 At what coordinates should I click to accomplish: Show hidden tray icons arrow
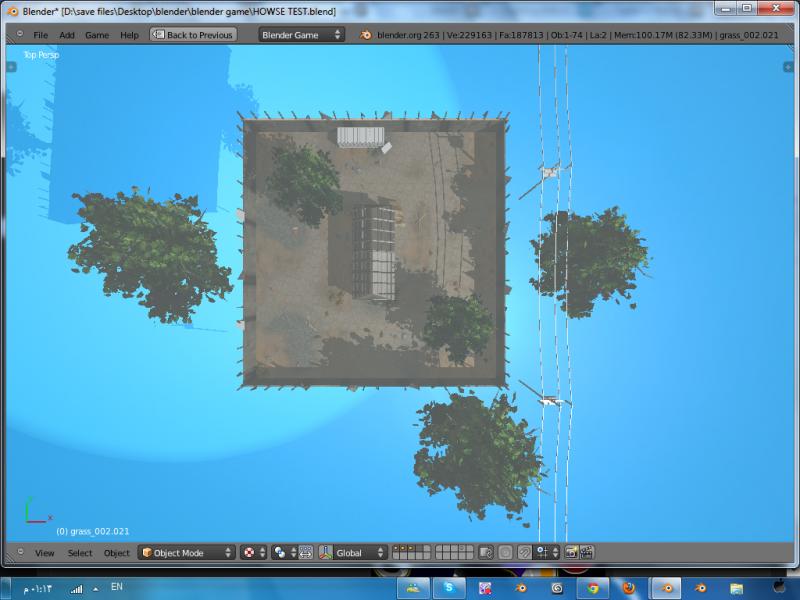point(95,589)
